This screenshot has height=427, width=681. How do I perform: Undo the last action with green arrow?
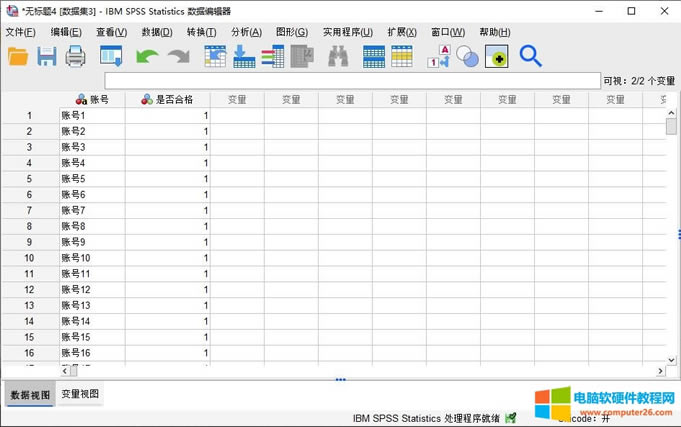tap(147, 57)
